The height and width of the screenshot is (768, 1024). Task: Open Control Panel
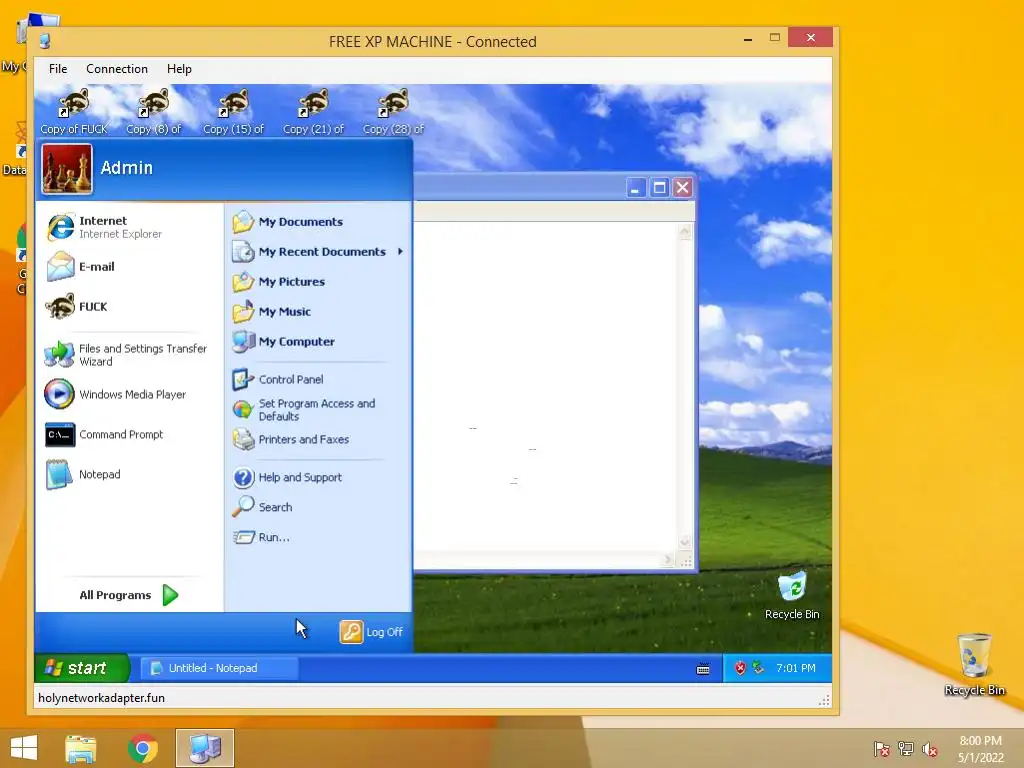point(278,379)
